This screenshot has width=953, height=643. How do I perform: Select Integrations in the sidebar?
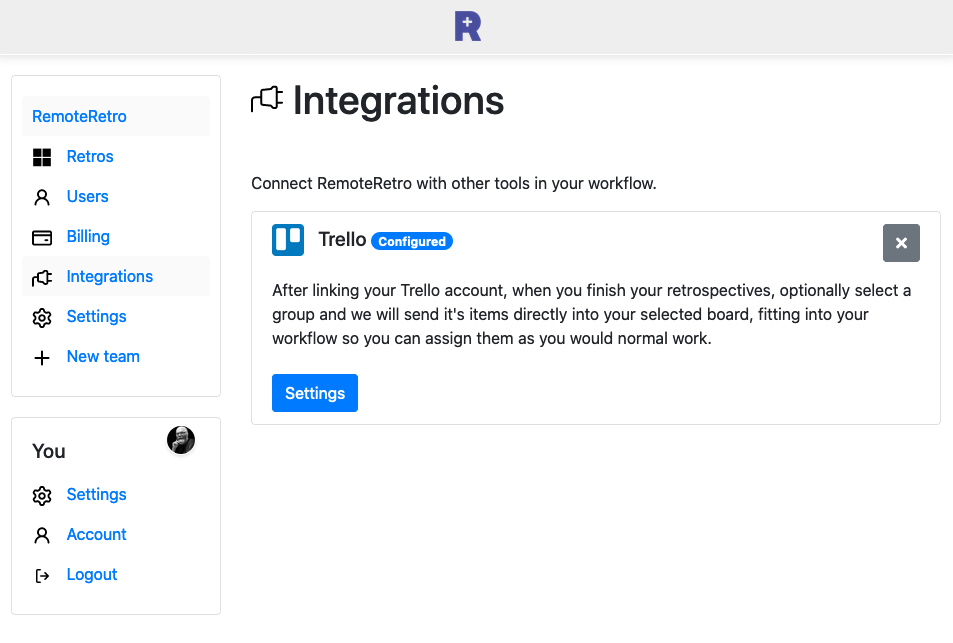point(109,277)
